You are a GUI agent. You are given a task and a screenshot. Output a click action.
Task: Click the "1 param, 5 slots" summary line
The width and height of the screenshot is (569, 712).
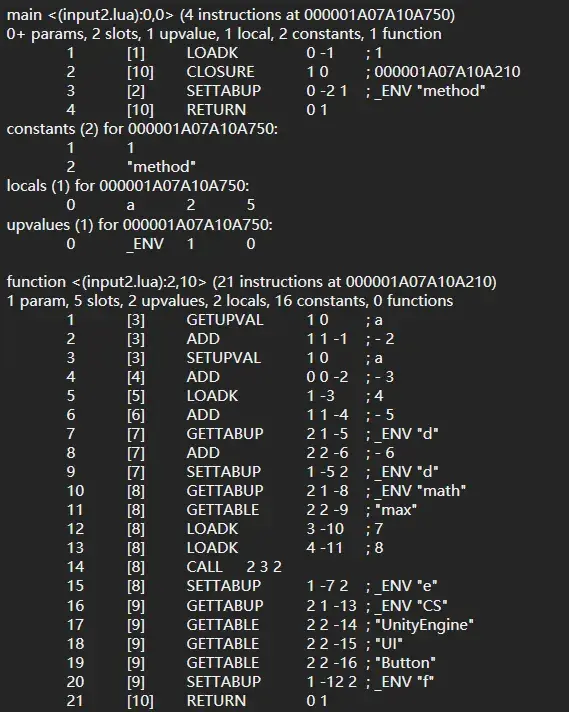230,301
